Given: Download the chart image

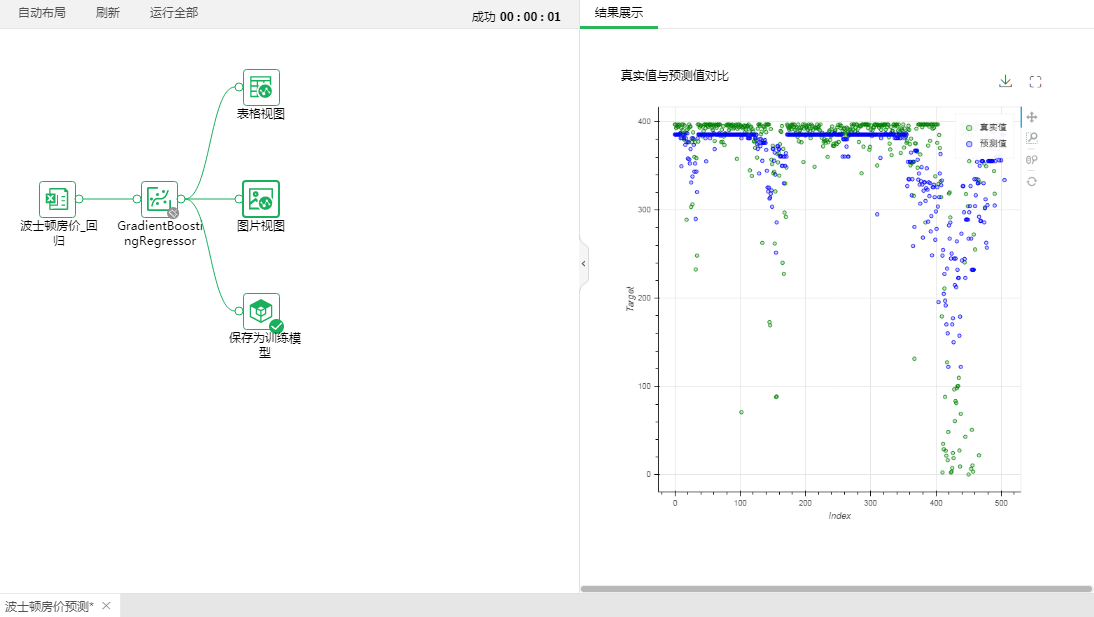Looking at the screenshot, I should click(x=1005, y=82).
